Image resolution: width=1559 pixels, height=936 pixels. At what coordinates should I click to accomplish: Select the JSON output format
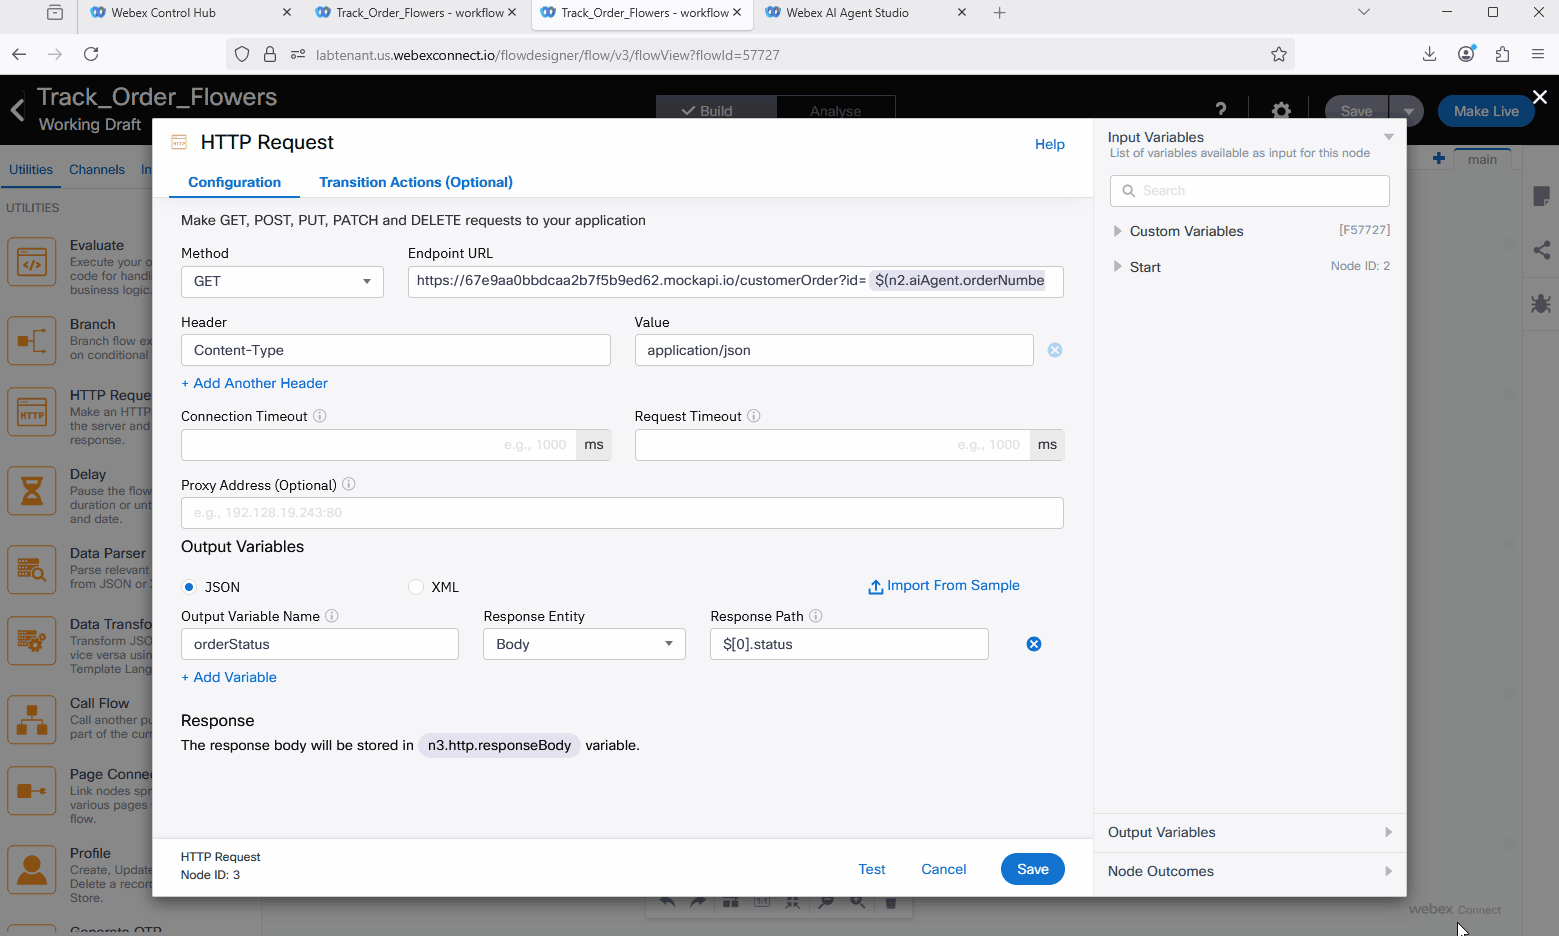(189, 587)
